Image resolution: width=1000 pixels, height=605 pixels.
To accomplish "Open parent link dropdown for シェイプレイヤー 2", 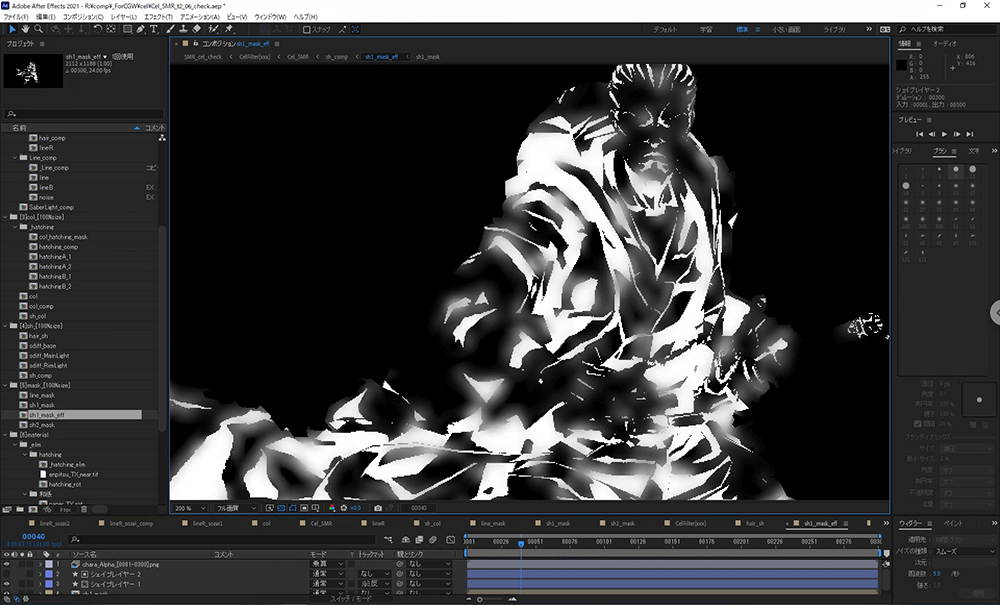I will (x=428, y=574).
